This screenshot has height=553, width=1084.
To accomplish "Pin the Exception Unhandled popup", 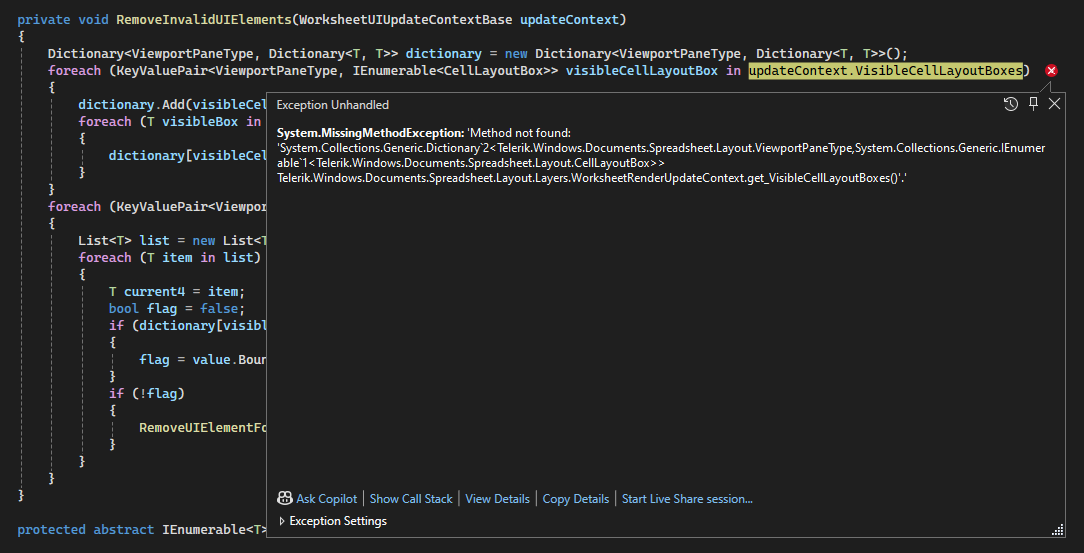I will [1033, 104].
